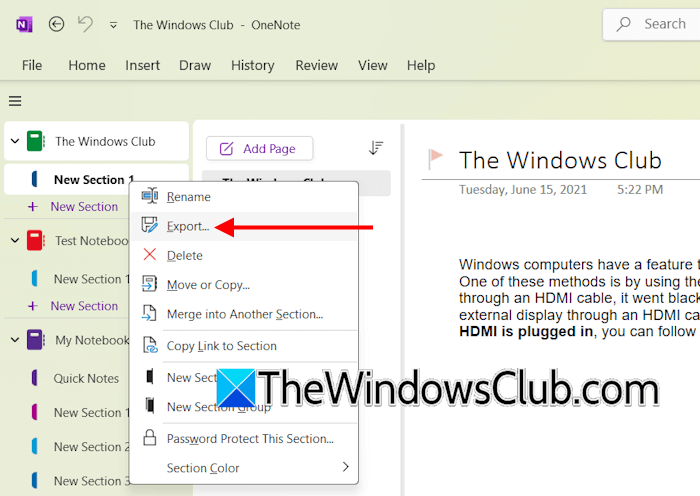Click the New Section icon in context menu

[x=150, y=376]
